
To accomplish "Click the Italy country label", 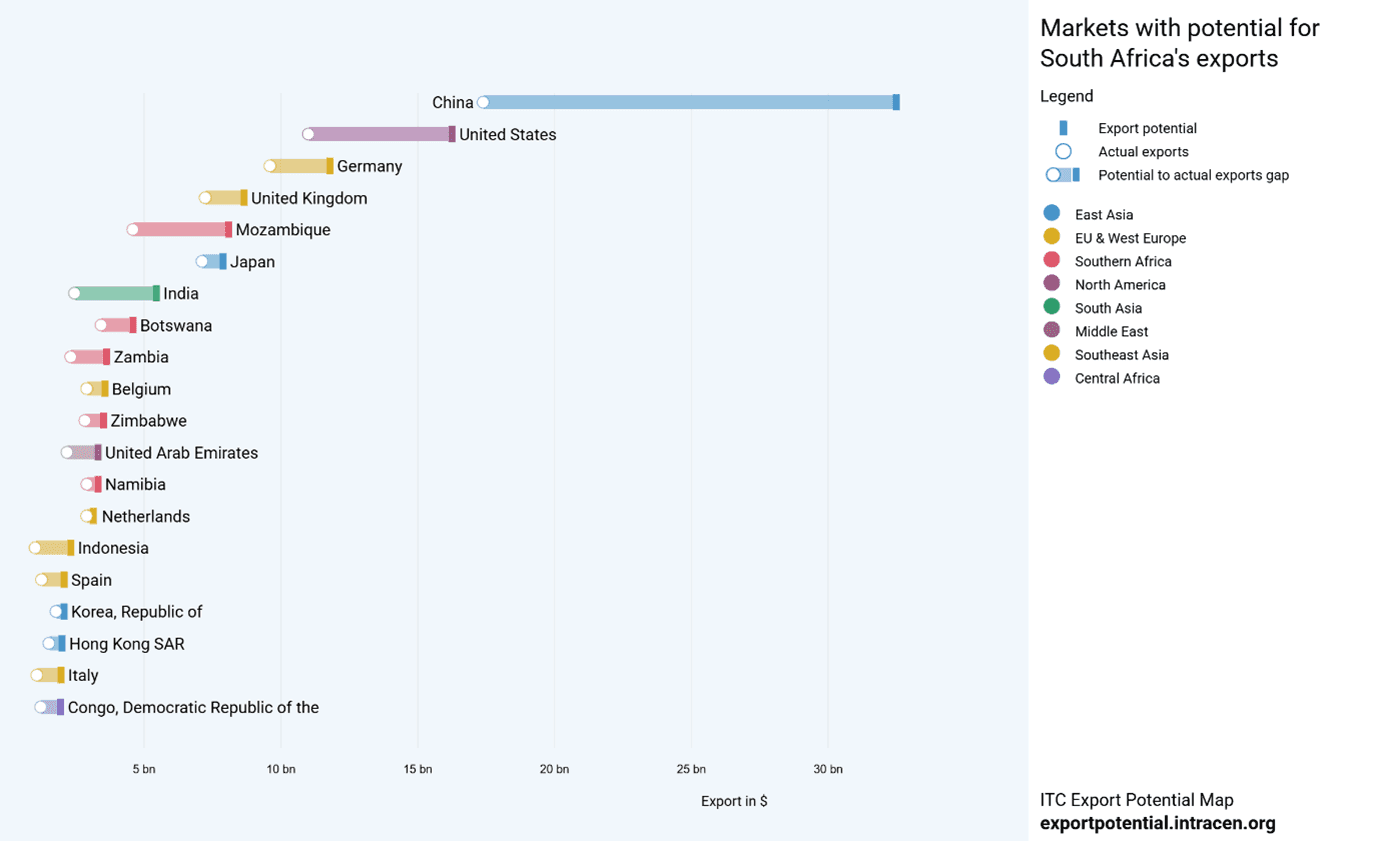I will coord(83,675).
